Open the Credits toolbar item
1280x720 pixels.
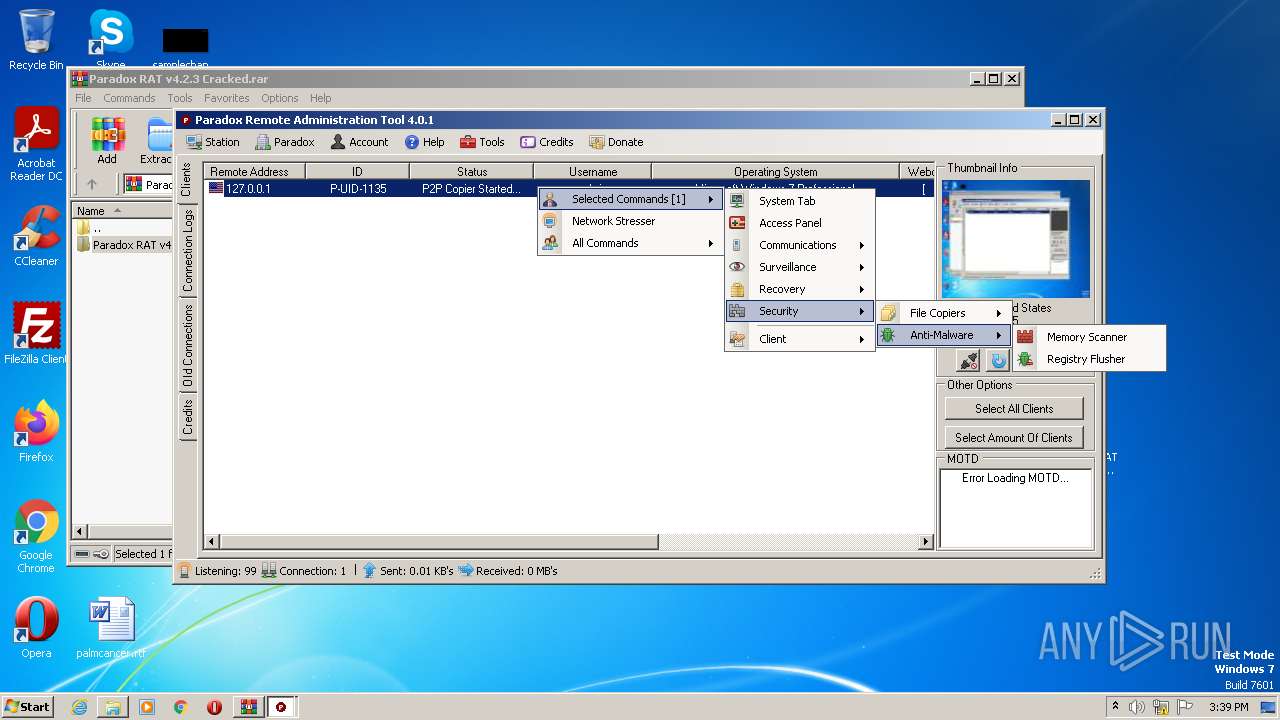(x=547, y=142)
